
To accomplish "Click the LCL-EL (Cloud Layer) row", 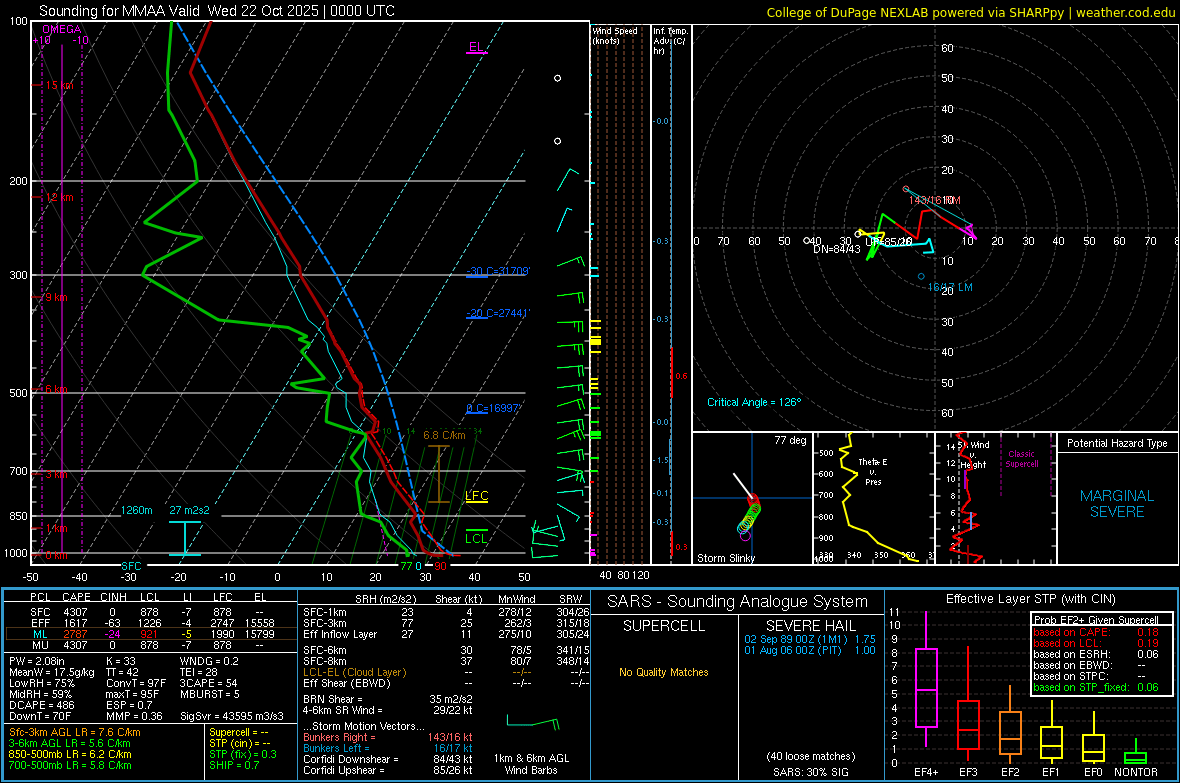I will [x=446, y=672].
